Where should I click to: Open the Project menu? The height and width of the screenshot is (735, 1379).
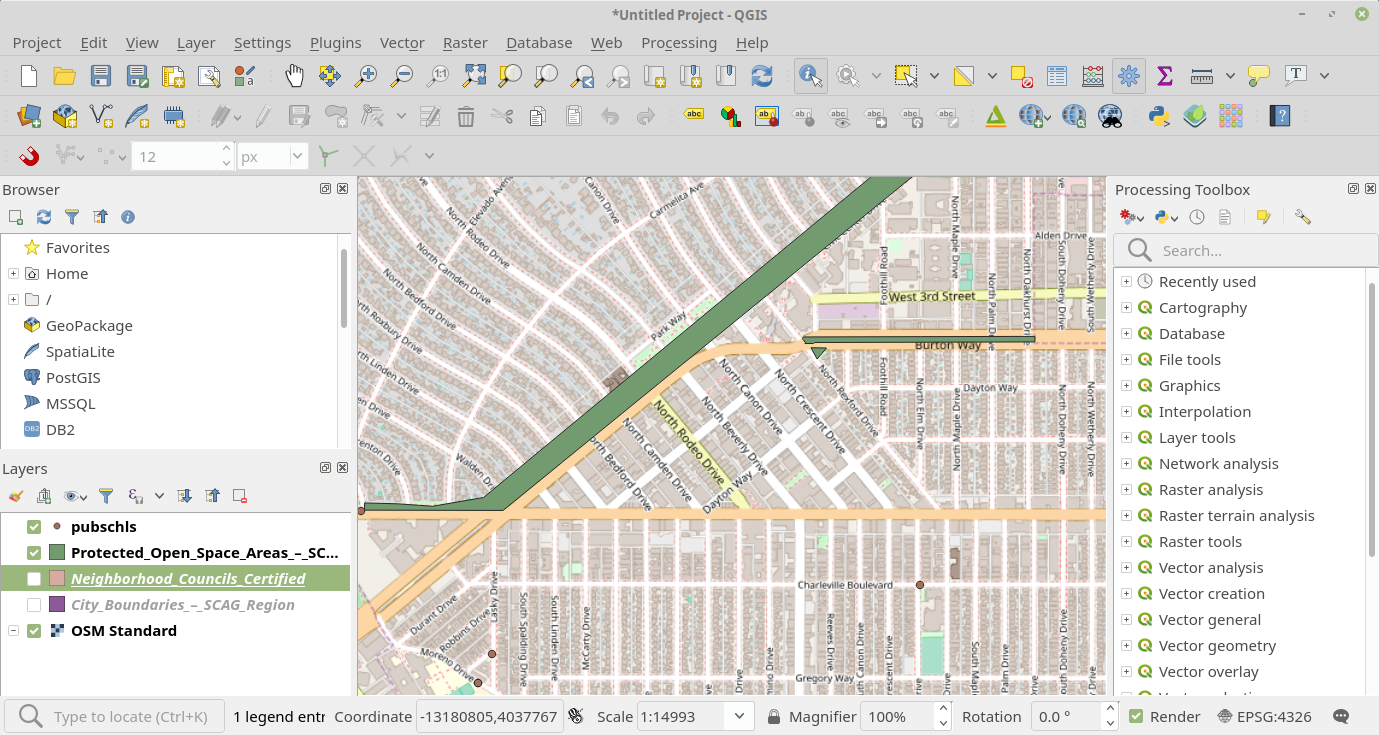pyautogui.click(x=37, y=43)
